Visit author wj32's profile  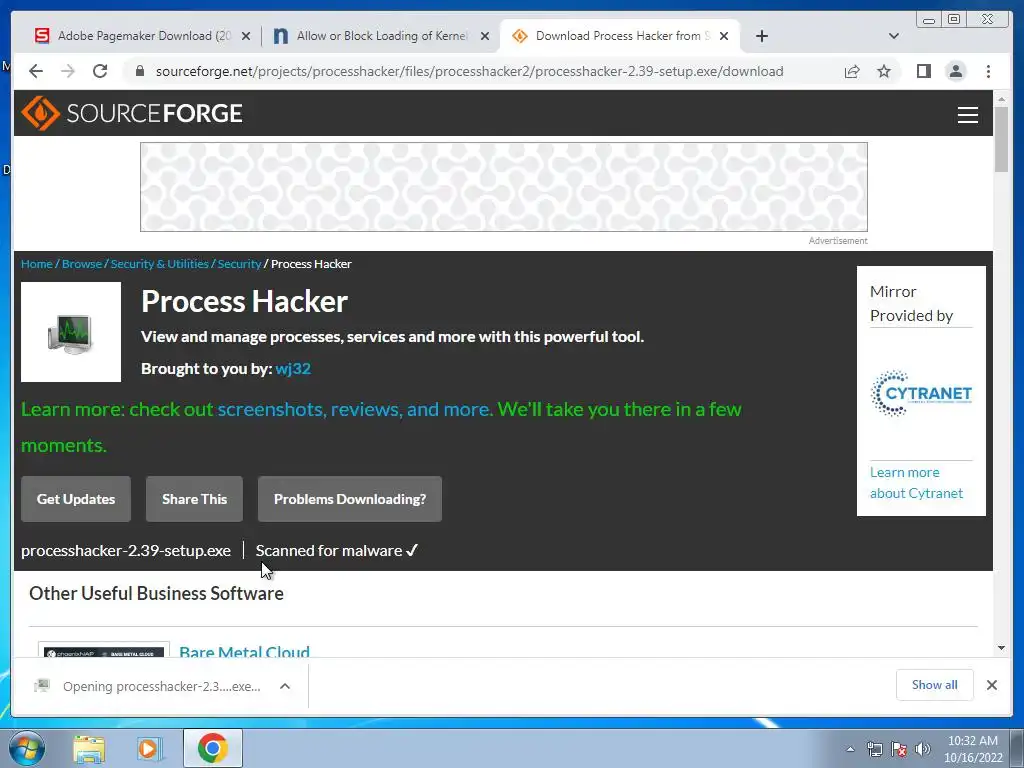(293, 368)
